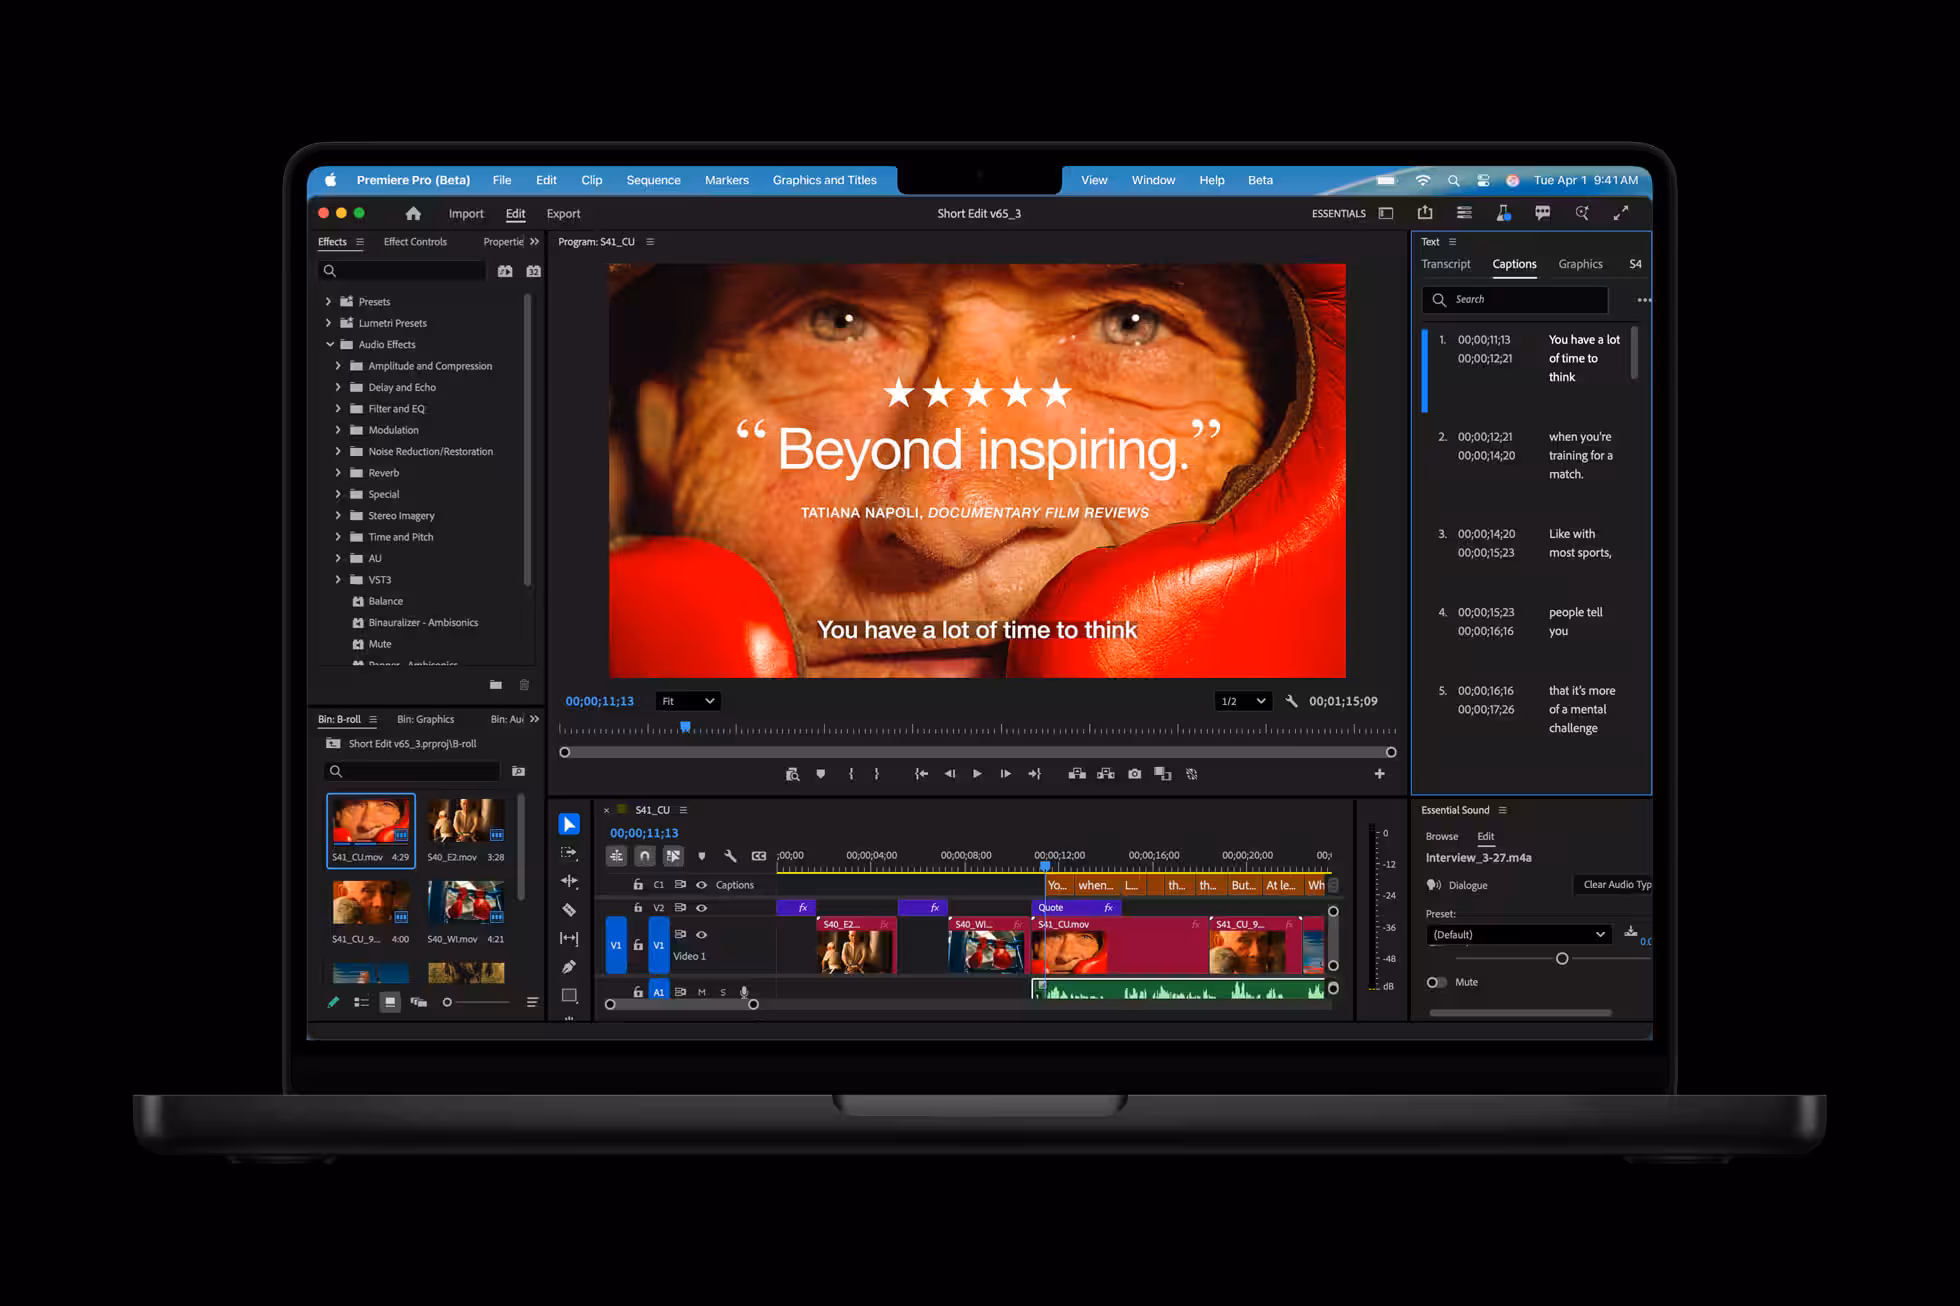Select the Pen tool
1960x1306 pixels.
pyautogui.click(x=569, y=967)
